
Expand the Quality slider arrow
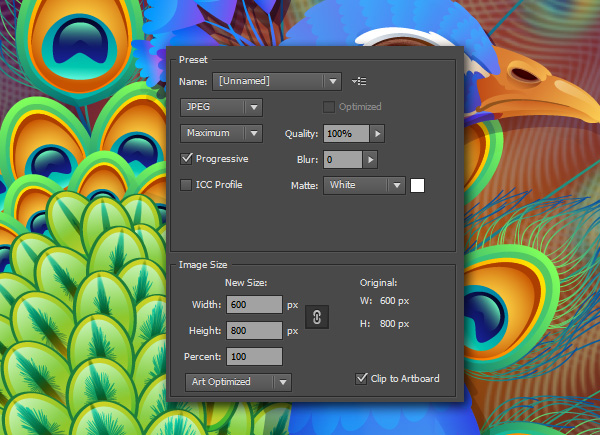pos(377,134)
